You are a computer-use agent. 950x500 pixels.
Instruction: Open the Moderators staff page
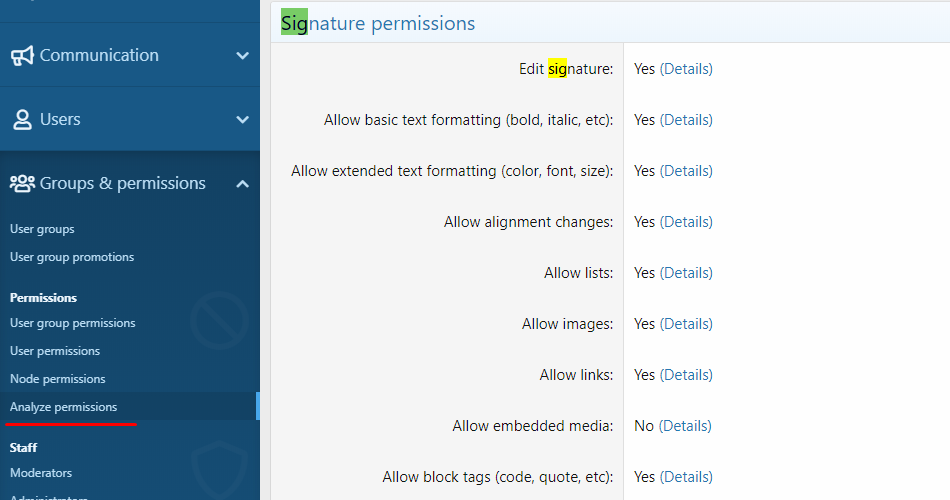[41, 473]
